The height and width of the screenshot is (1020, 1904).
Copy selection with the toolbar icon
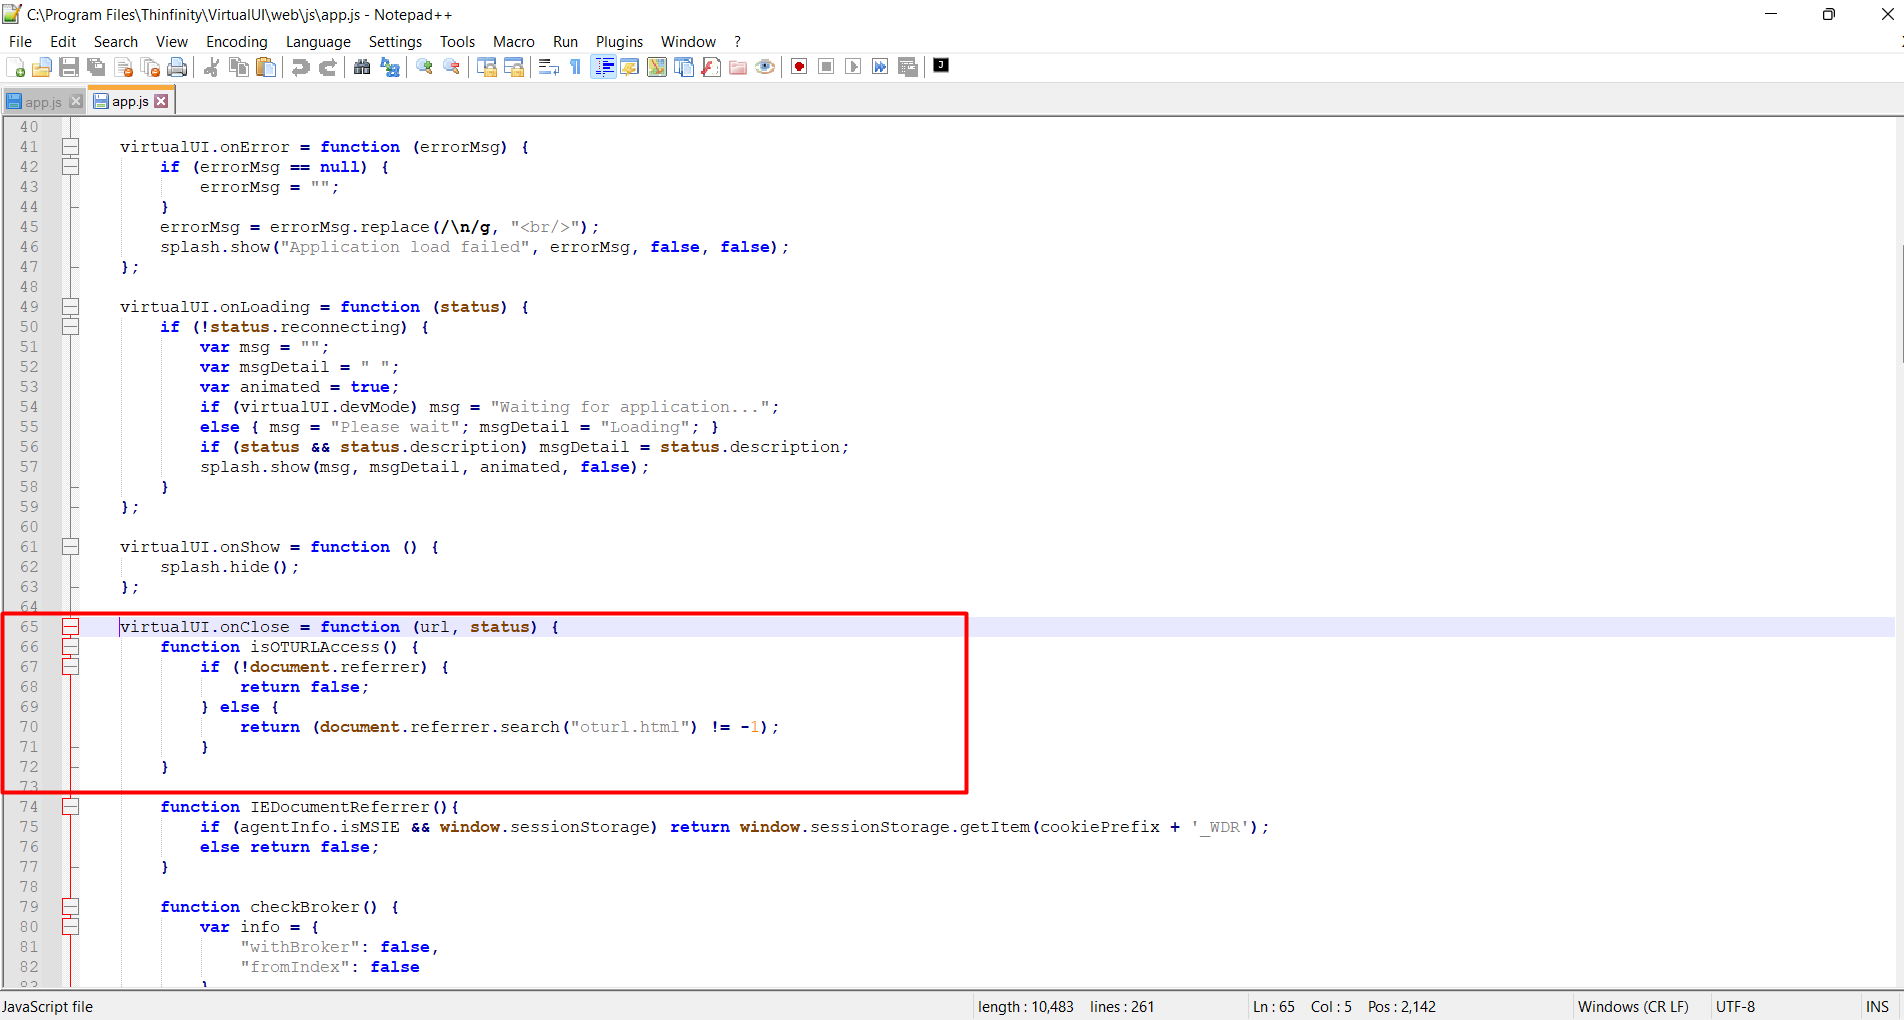pos(239,67)
